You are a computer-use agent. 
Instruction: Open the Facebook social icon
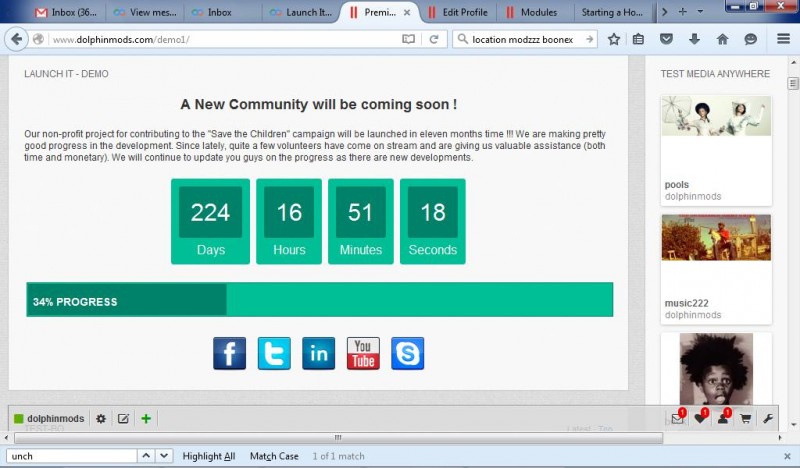pos(229,353)
